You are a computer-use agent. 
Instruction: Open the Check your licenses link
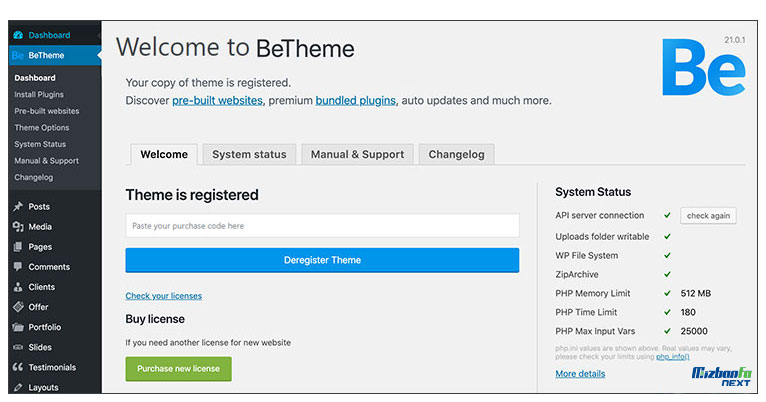point(163,296)
